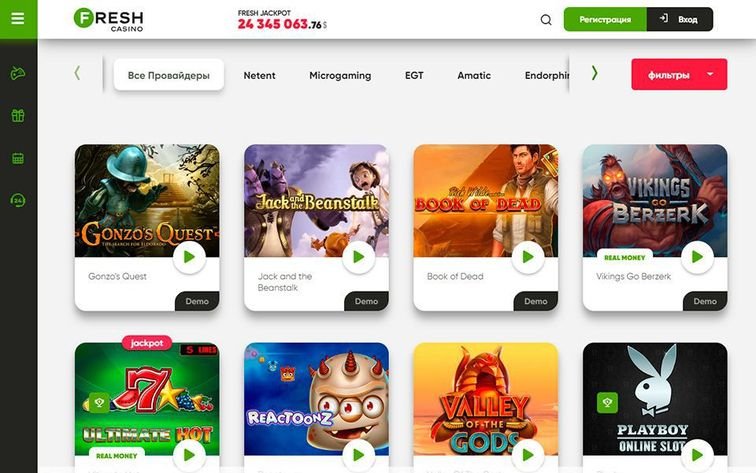Open the 24-hour support sidebar icon
The width and height of the screenshot is (756, 473).
18,200
